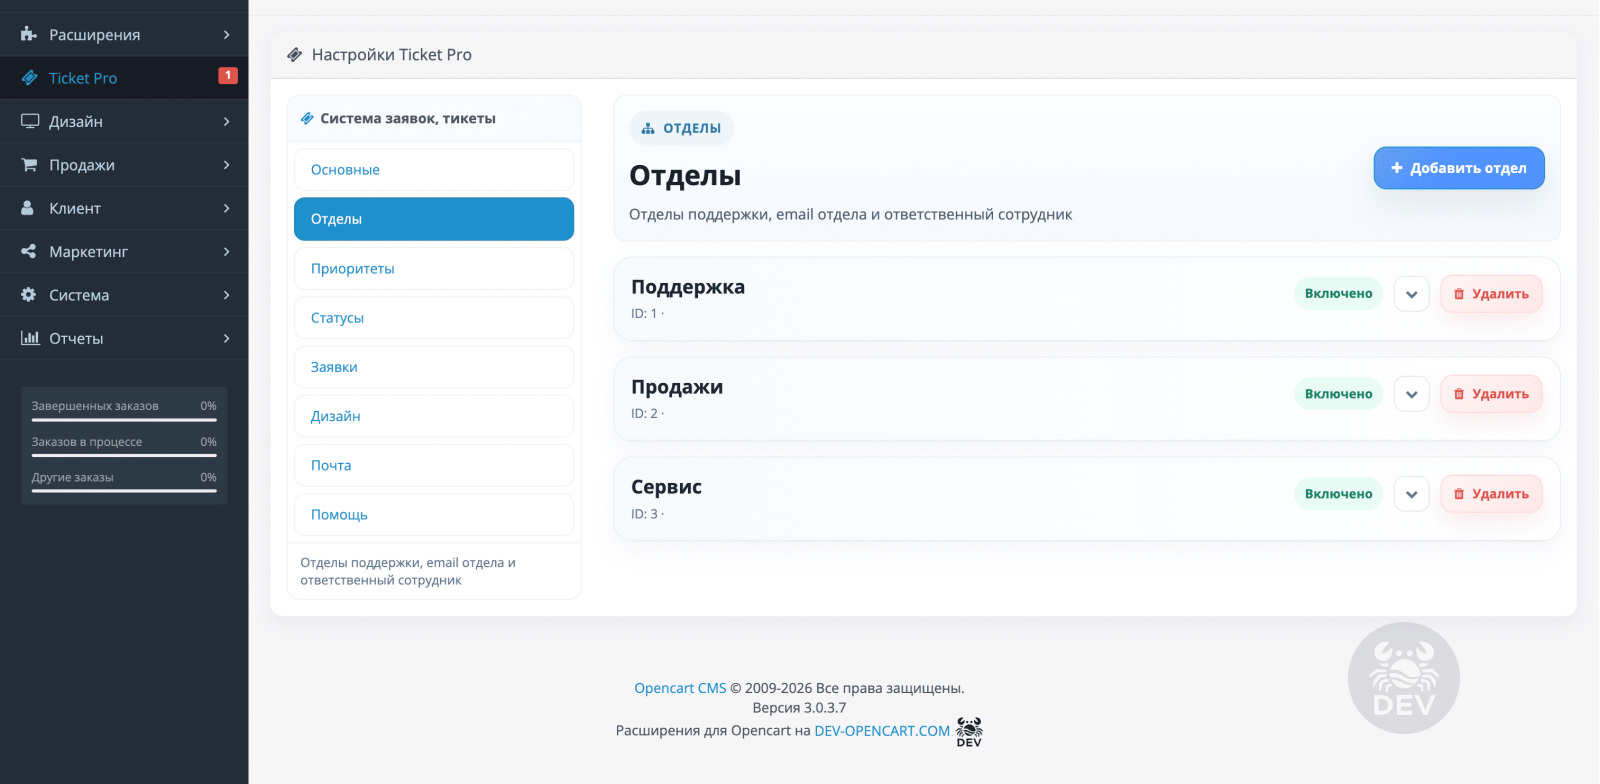Viewport: 1600px width, 784px height.
Task: Click the ticket icon in Настройки Ticket Pro header
Action: pyautogui.click(x=294, y=55)
